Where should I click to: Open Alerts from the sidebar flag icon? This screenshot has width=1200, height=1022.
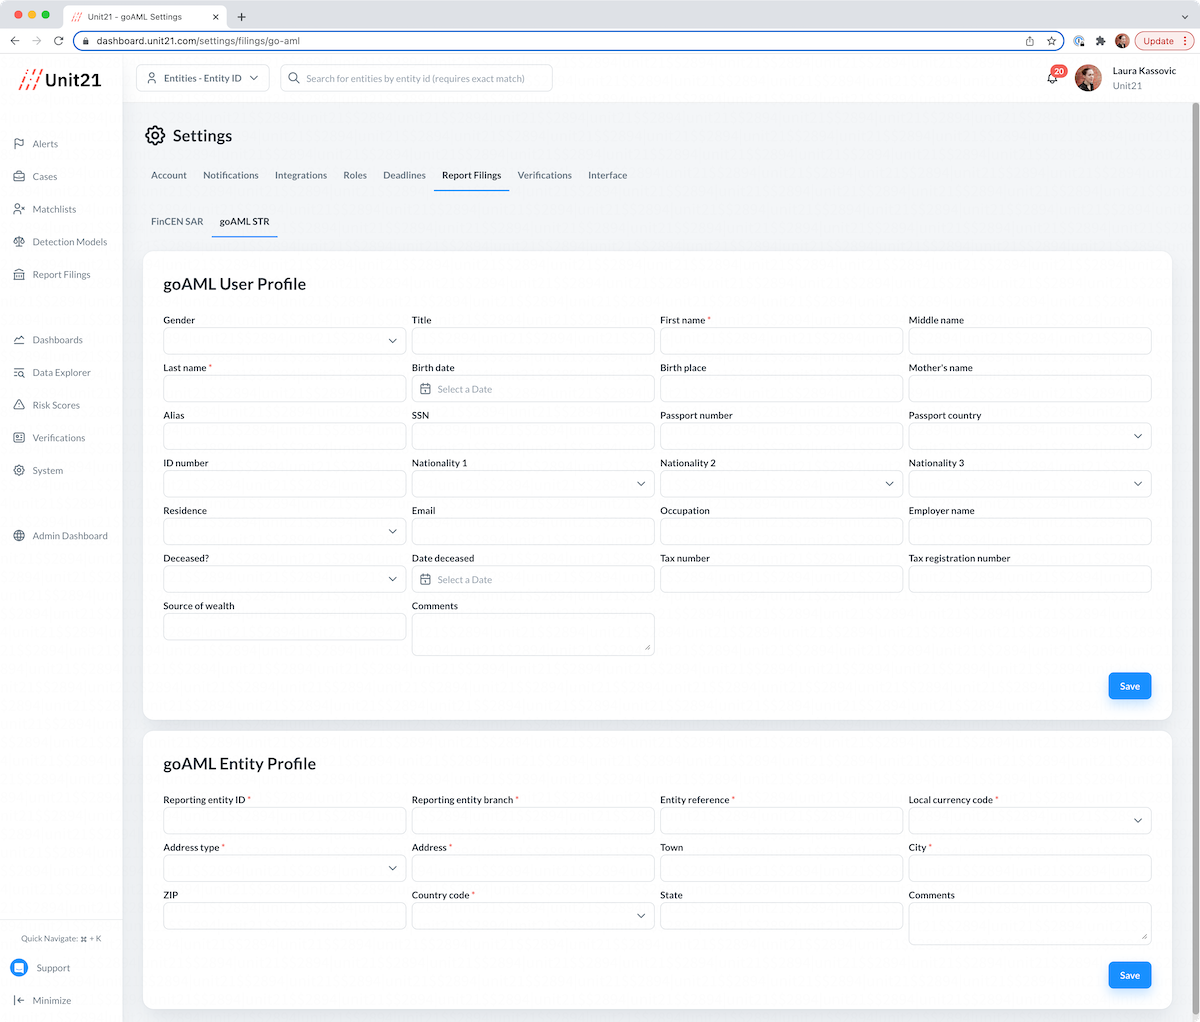click(19, 144)
